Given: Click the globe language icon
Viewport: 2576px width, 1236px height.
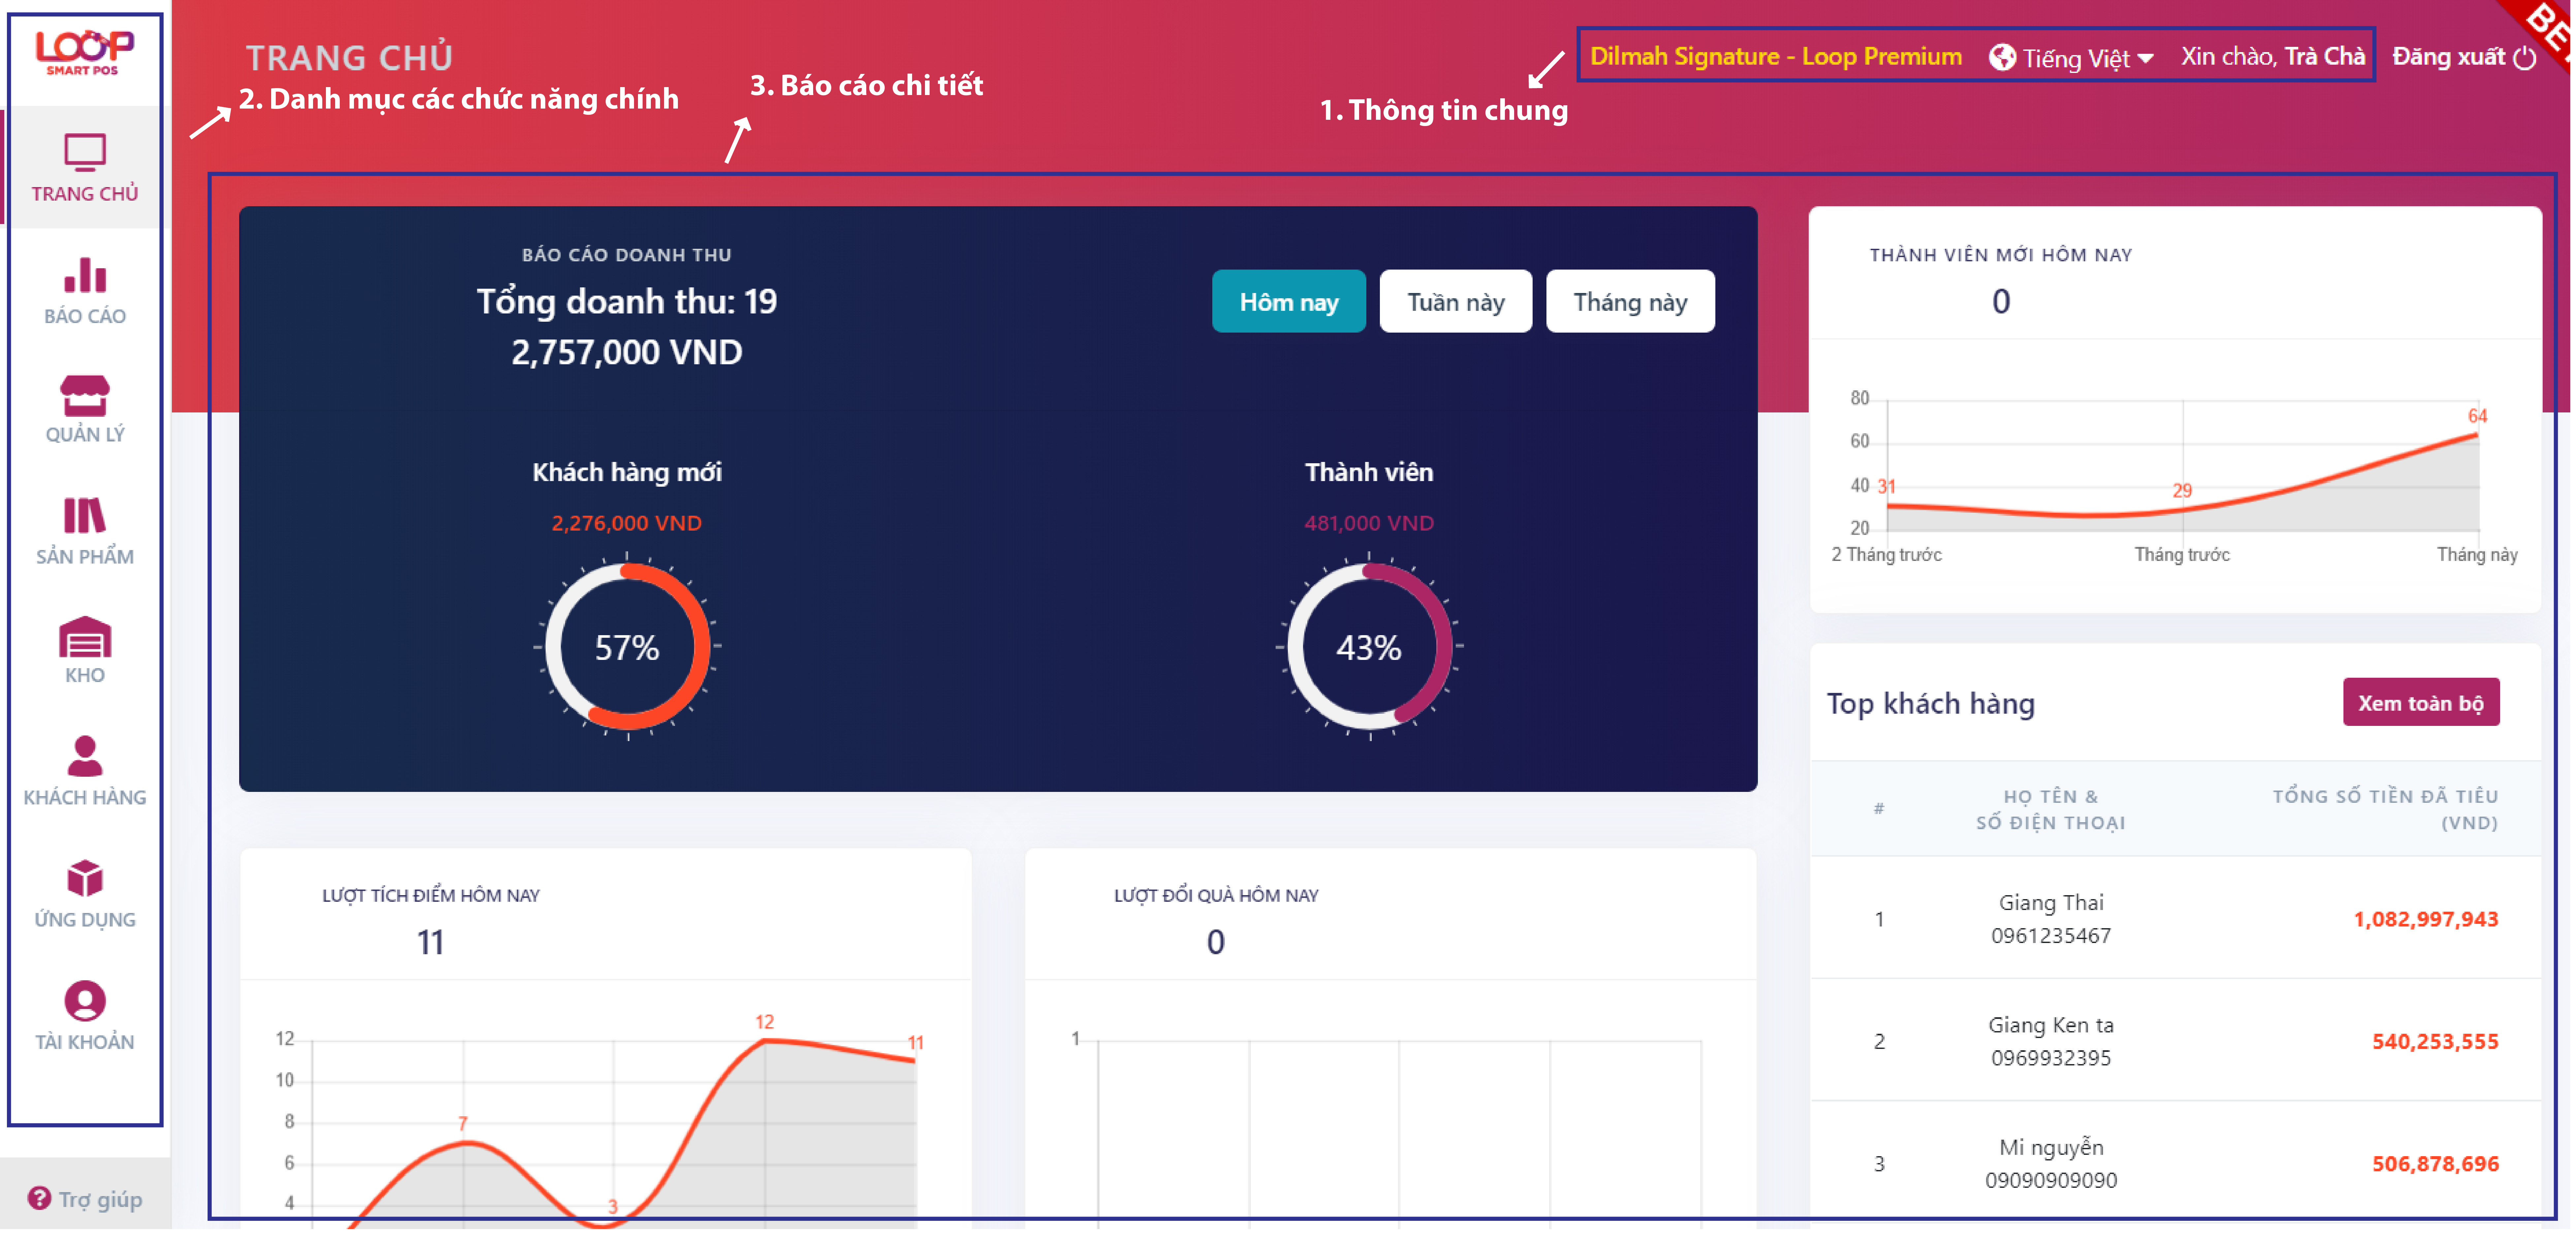Looking at the screenshot, I should (2002, 57).
